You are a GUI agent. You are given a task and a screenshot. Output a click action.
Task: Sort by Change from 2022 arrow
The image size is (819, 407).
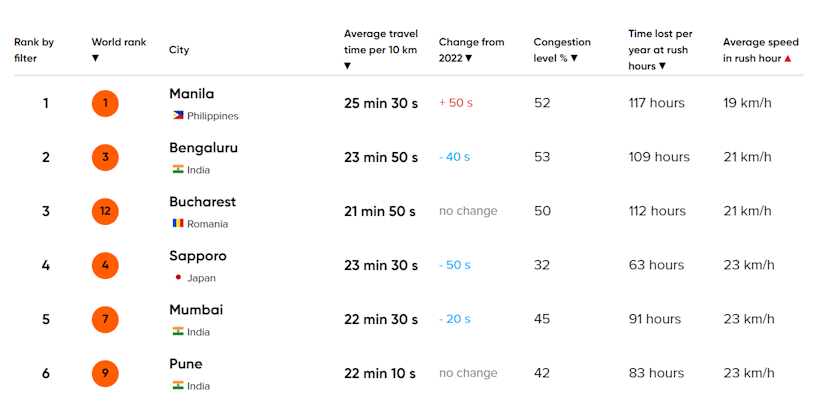tap(469, 59)
